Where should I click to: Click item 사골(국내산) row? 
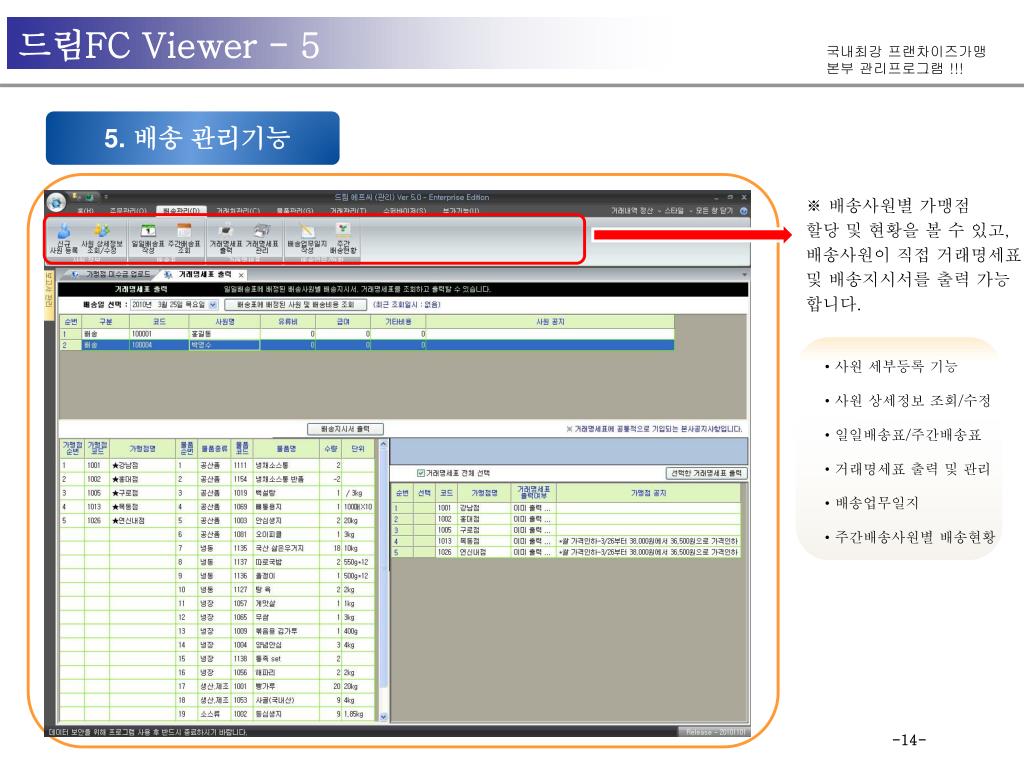point(276,700)
